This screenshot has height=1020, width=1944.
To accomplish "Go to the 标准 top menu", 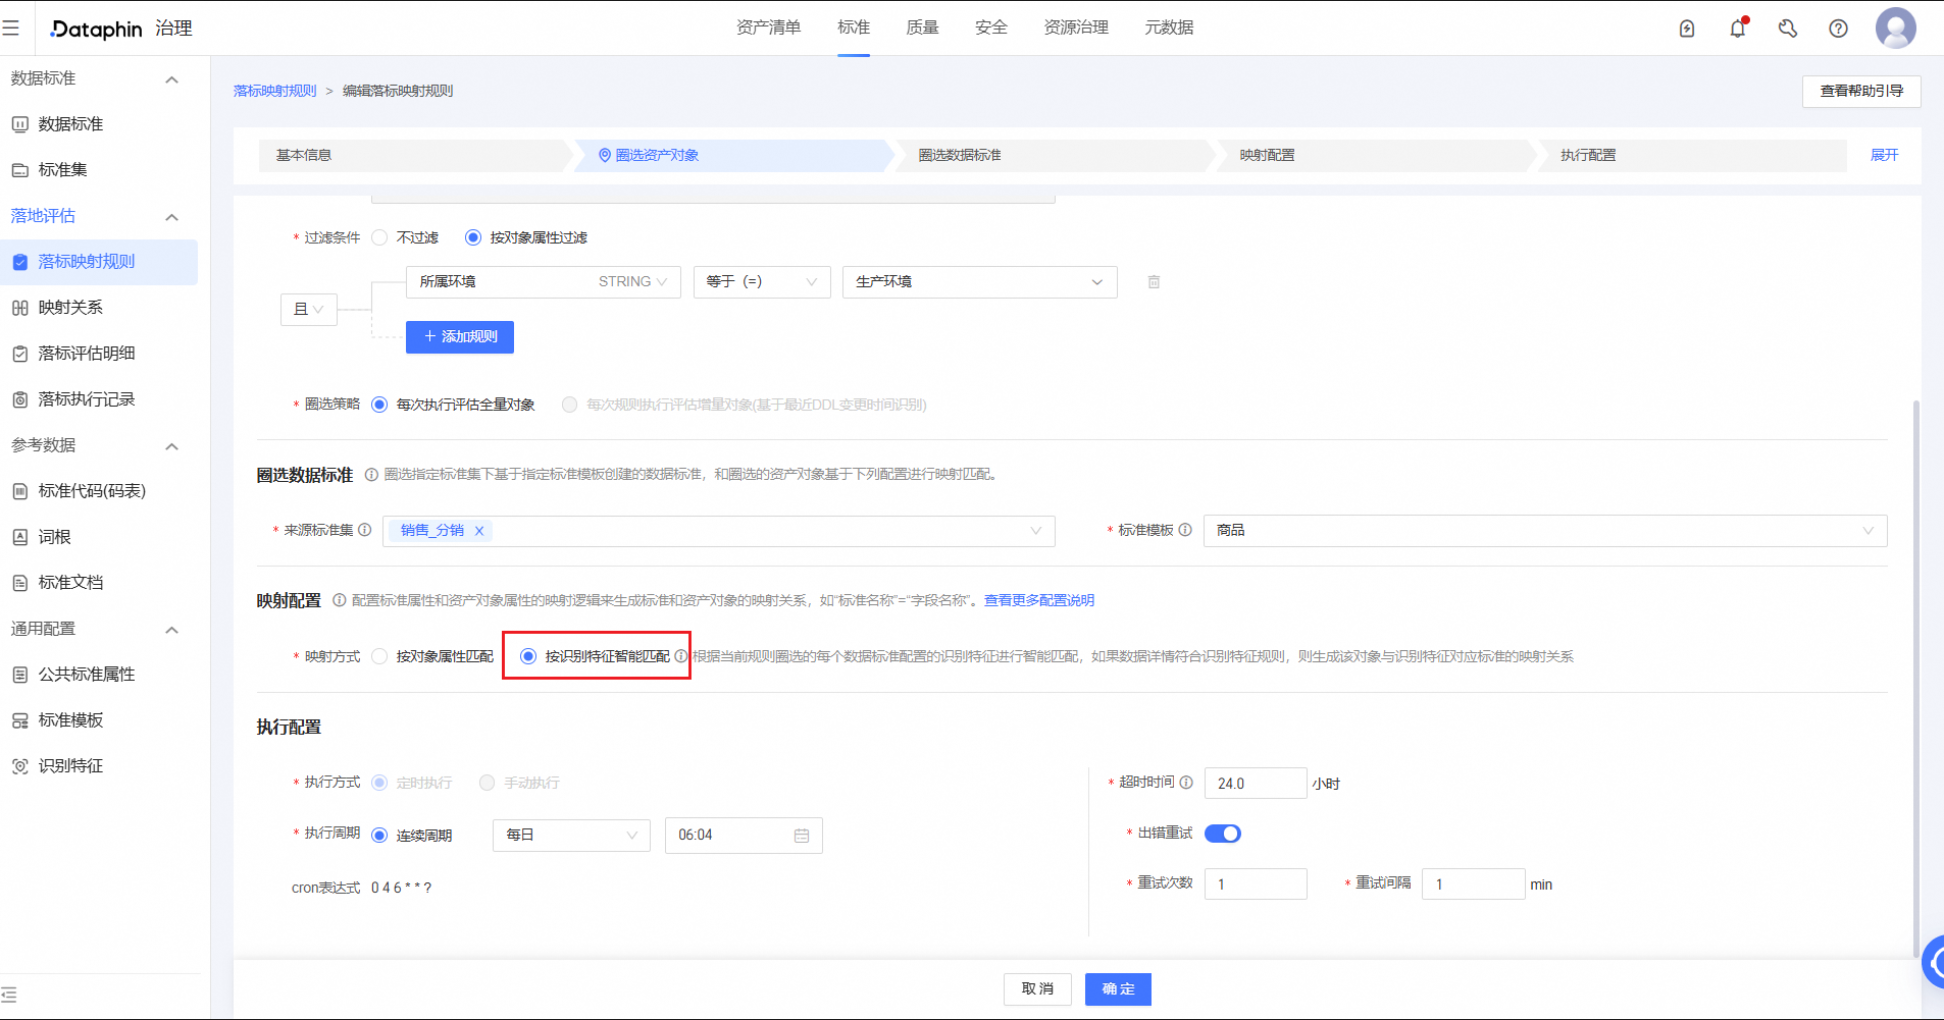I will click(x=853, y=28).
